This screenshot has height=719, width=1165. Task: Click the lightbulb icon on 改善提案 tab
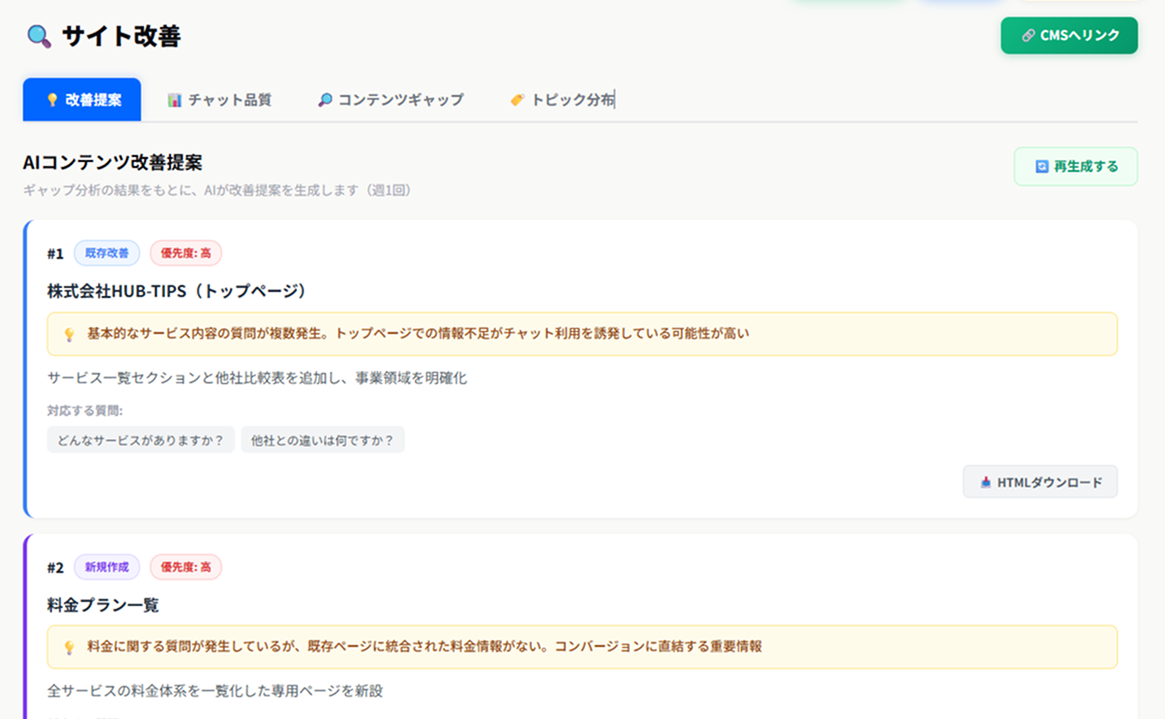(x=52, y=100)
